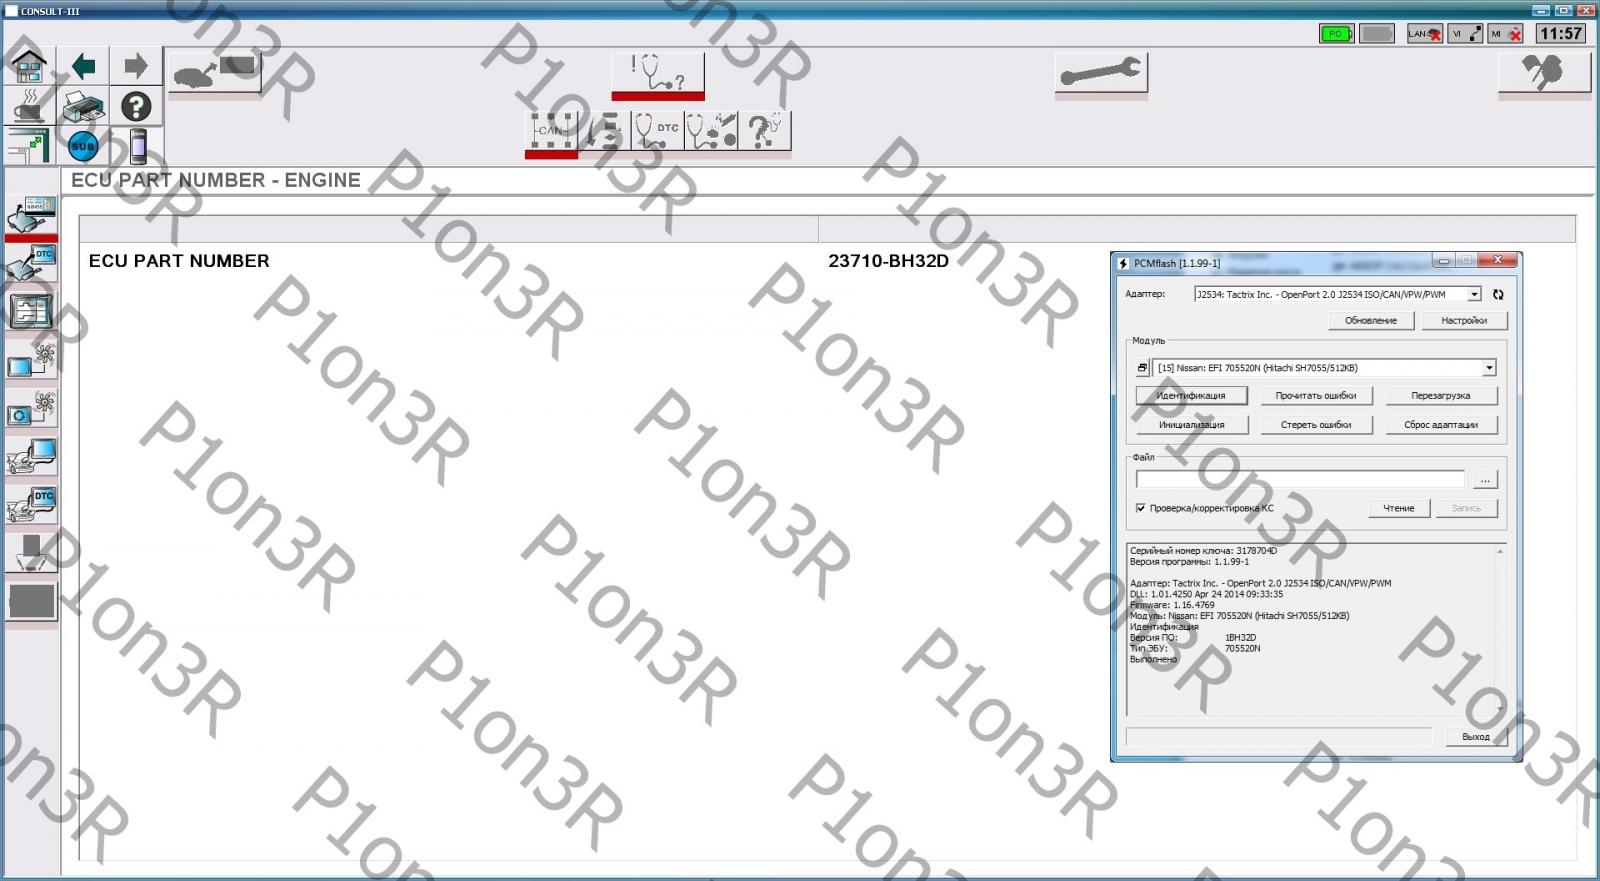Click the gray battery status indicator
Image resolution: width=1600 pixels, height=881 pixels.
pyautogui.click(x=1377, y=34)
